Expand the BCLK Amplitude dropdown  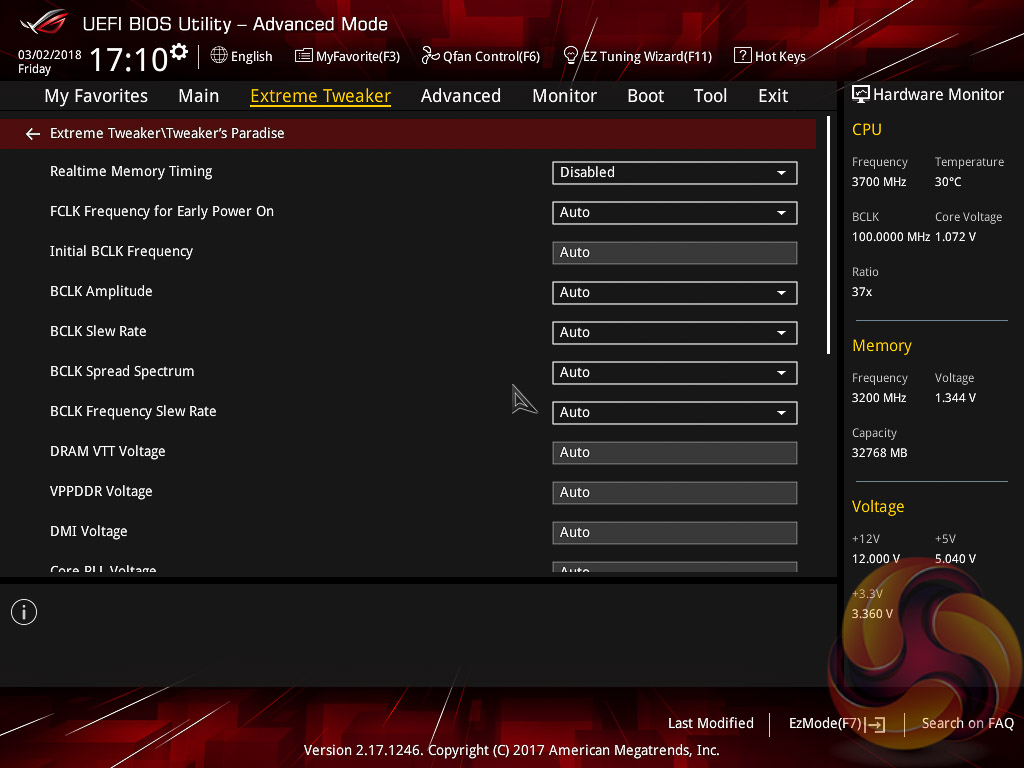pos(675,293)
